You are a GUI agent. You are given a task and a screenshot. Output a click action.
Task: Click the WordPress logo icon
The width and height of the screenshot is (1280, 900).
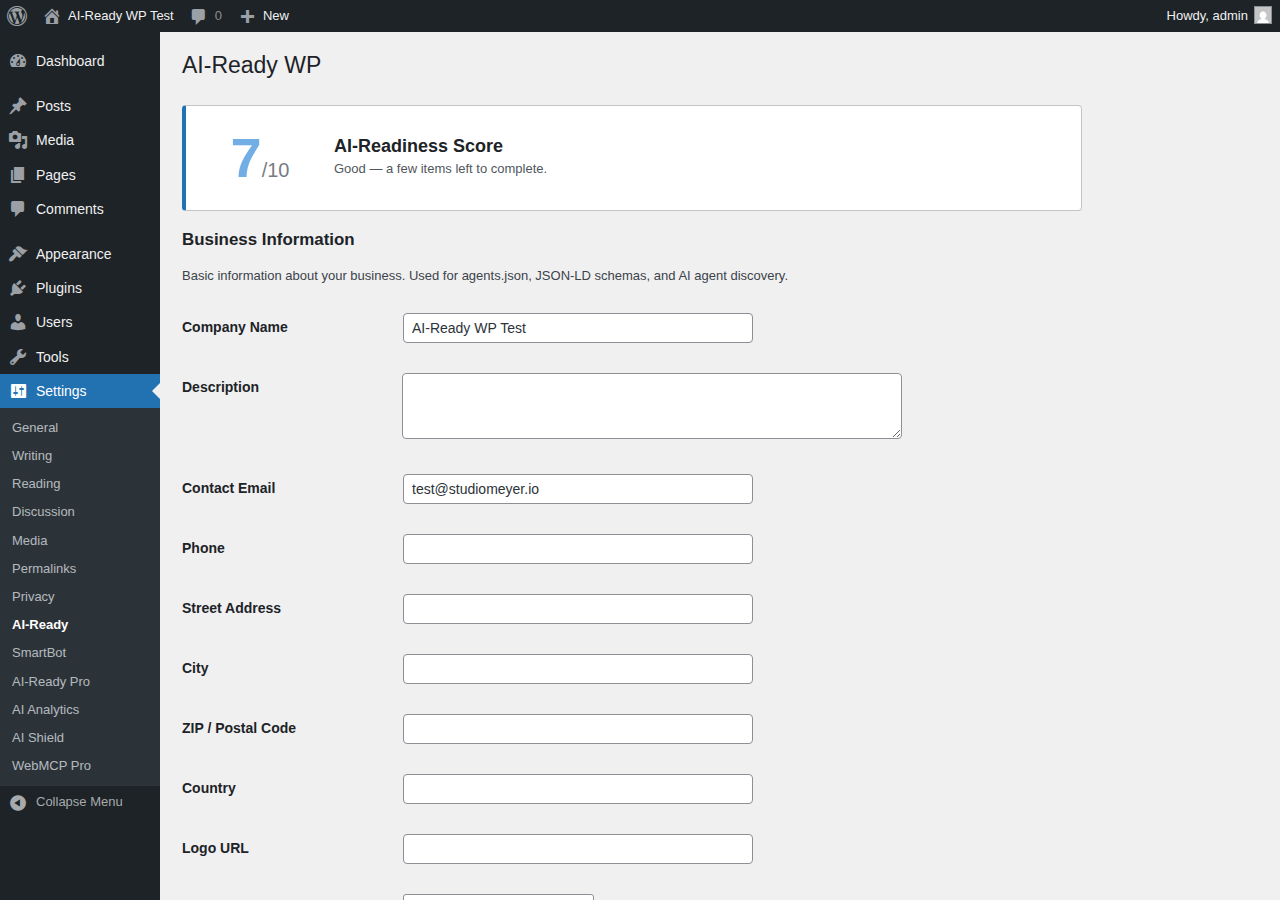tap(17, 16)
